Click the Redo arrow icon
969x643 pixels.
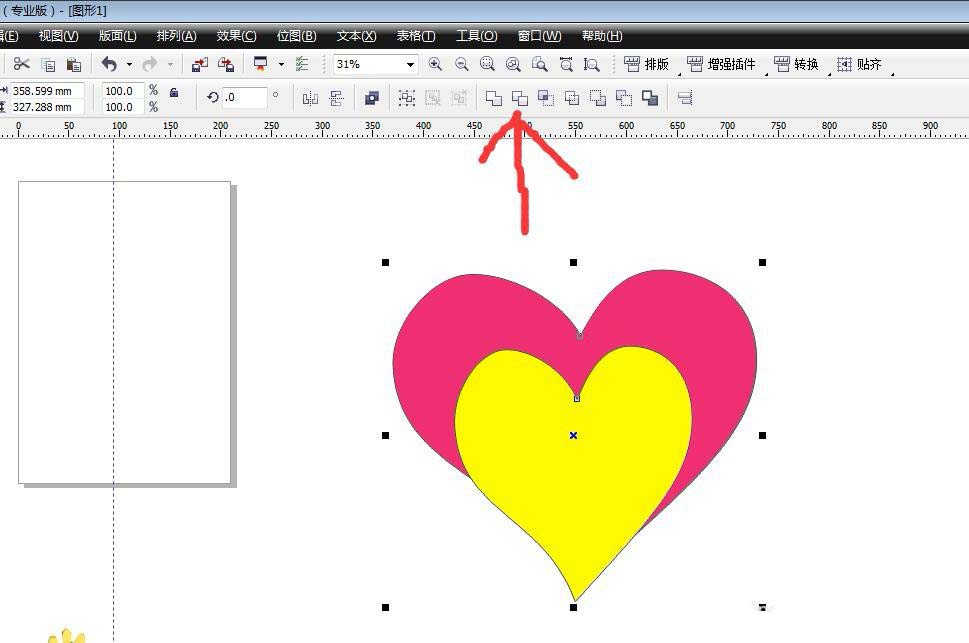click(x=150, y=64)
